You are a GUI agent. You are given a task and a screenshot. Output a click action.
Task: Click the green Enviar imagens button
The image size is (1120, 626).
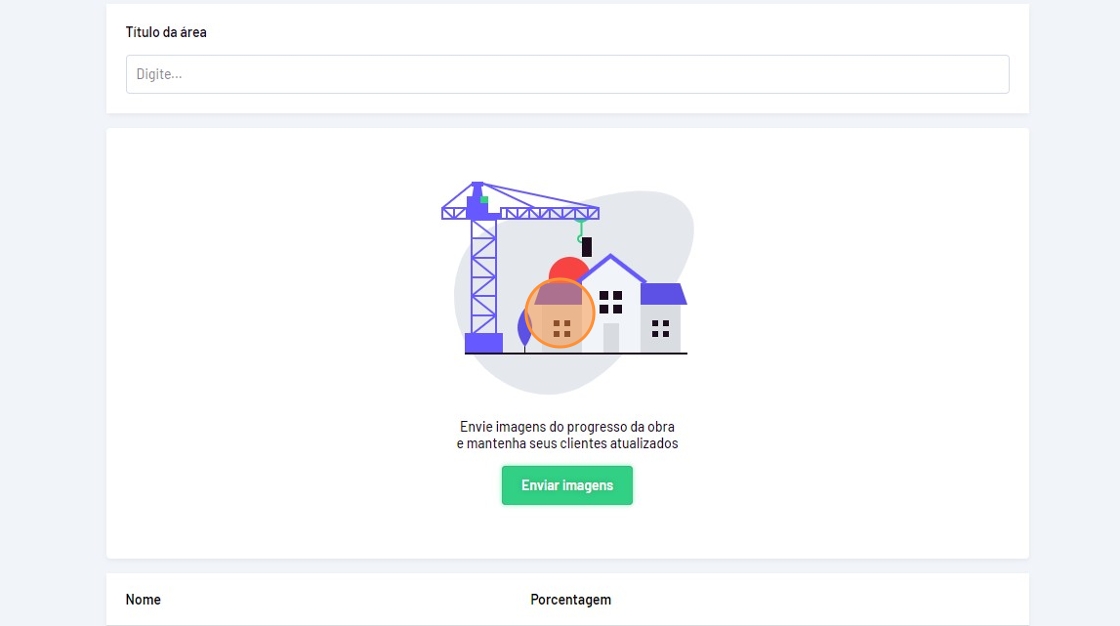[x=567, y=485]
